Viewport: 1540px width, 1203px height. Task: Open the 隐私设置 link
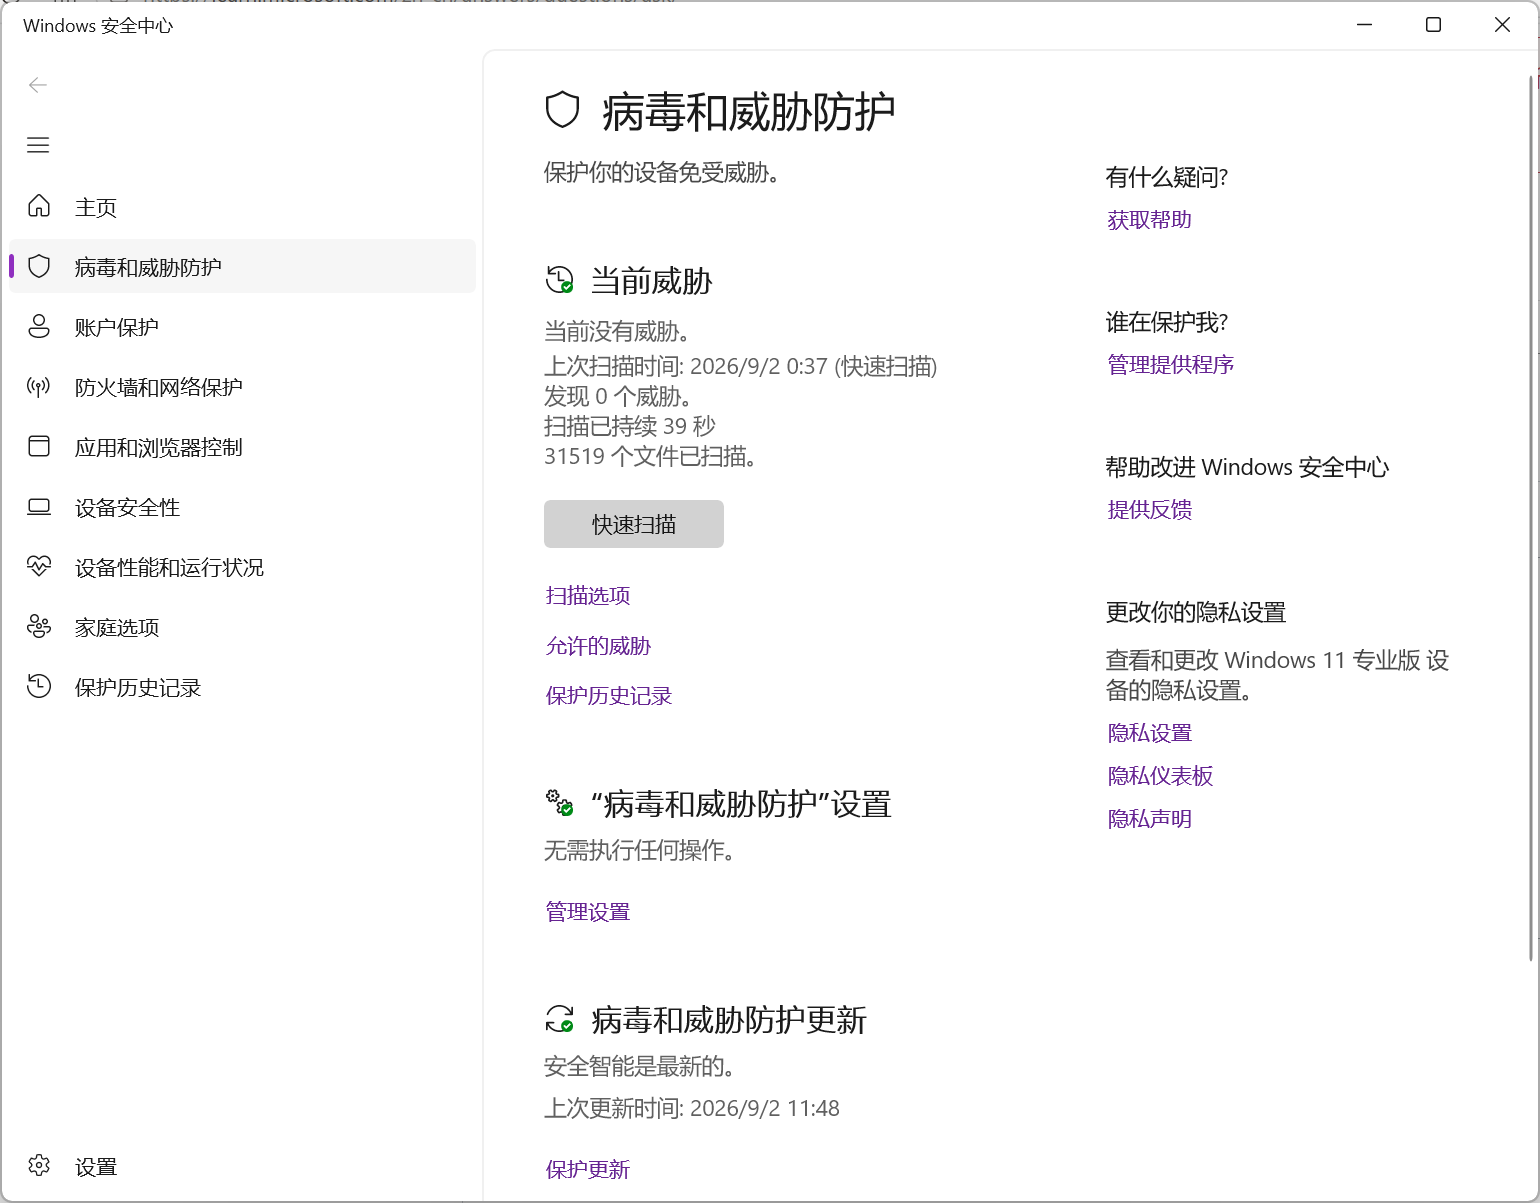[1150, 733]
